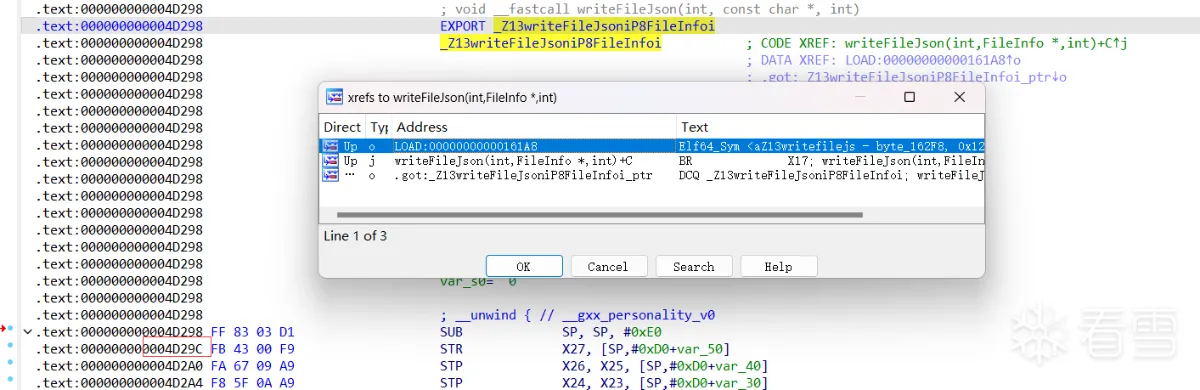Click the .got: Z13writeFileJsoniP8FileInfoi_ptr comment
Image resolution: width=1200 pixels, height=390 pixels.
(x=906, y=77)
